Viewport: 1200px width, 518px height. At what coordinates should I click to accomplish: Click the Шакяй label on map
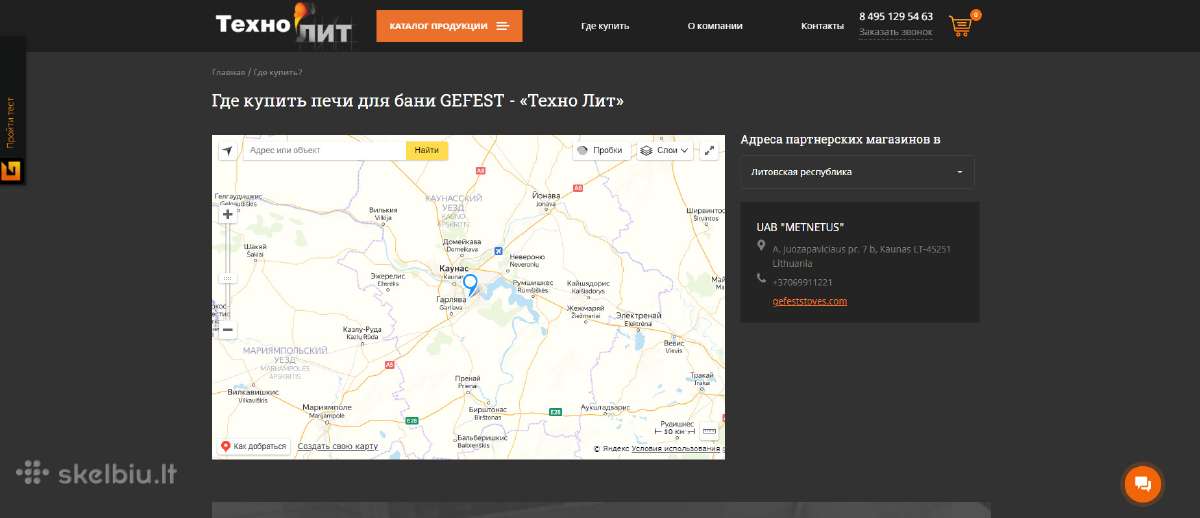[x=255, y=248]
